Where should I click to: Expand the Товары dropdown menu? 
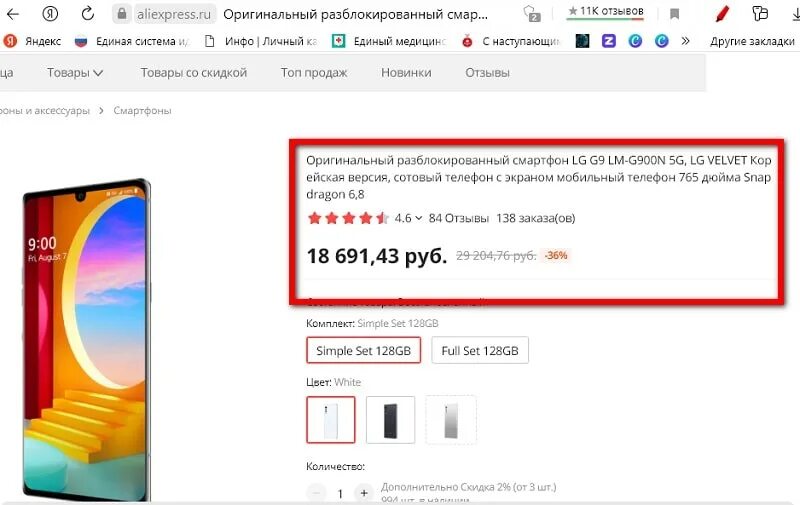coord(75,73)
